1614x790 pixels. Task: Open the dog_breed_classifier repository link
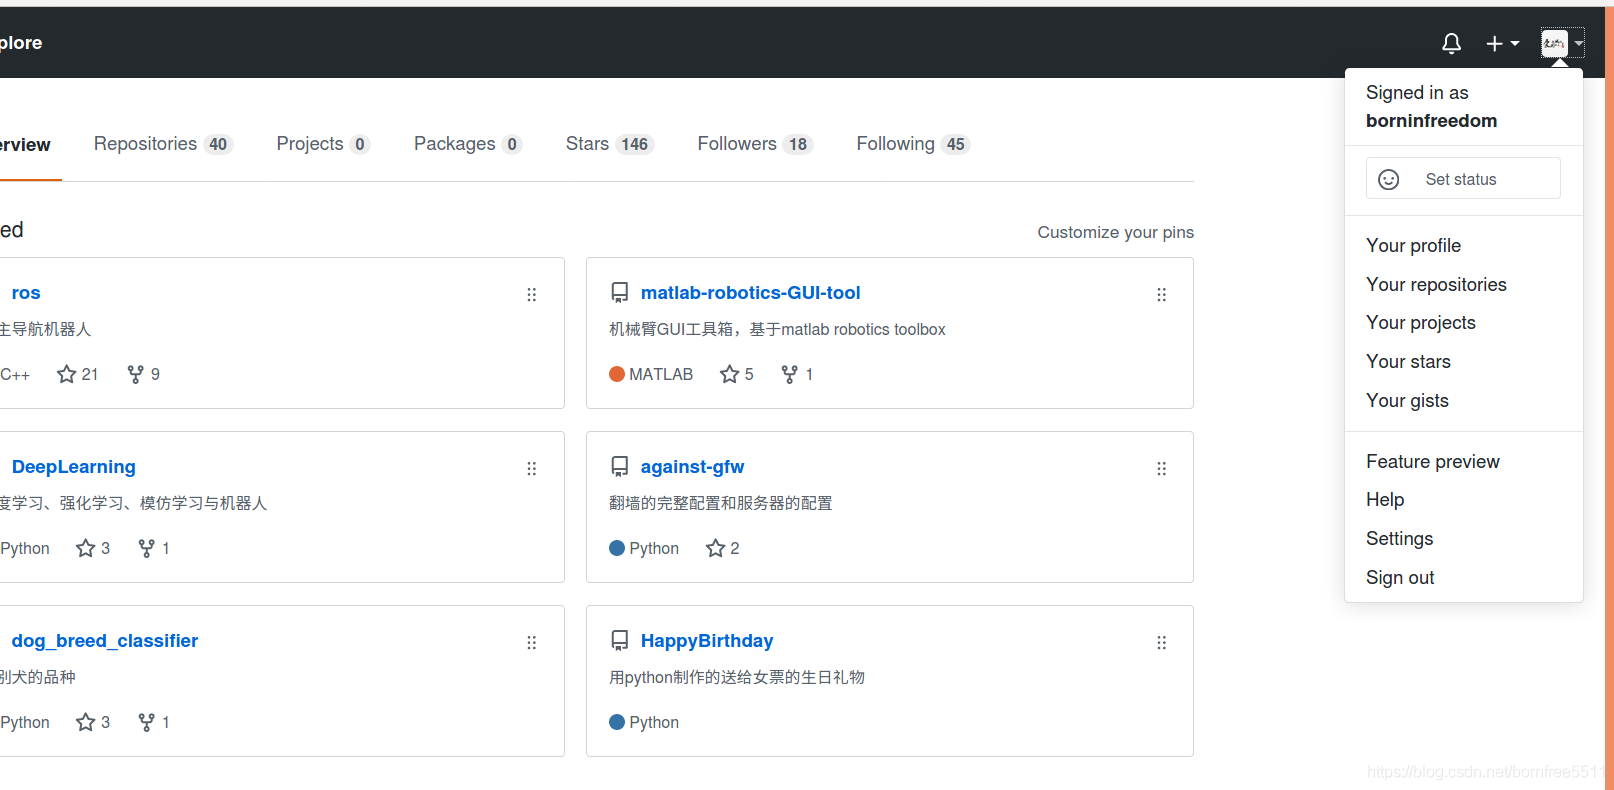(104, 640)
